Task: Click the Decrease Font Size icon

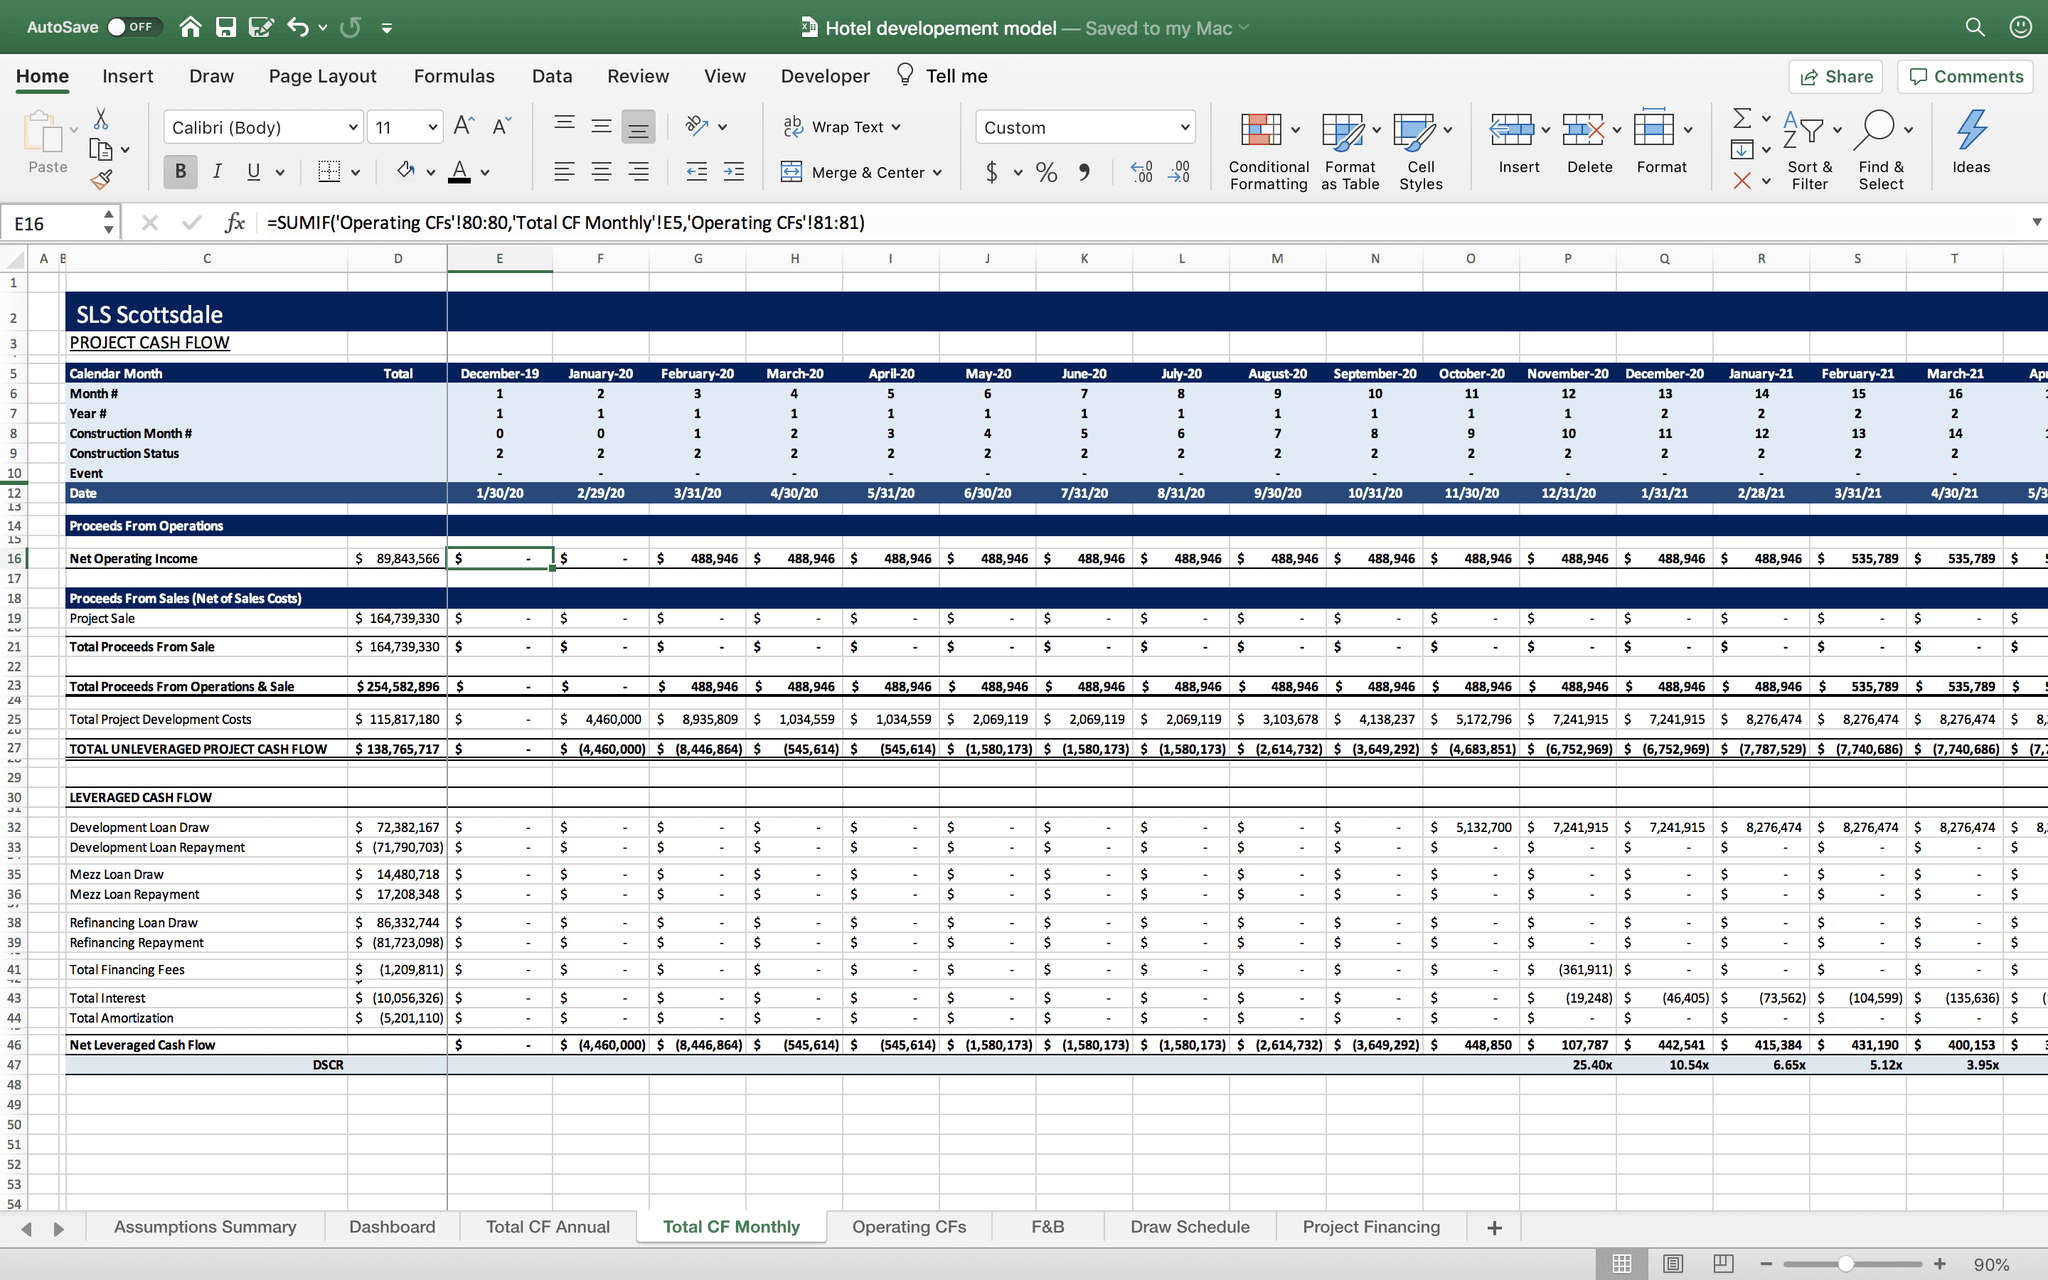Action: tap(502, 126)
